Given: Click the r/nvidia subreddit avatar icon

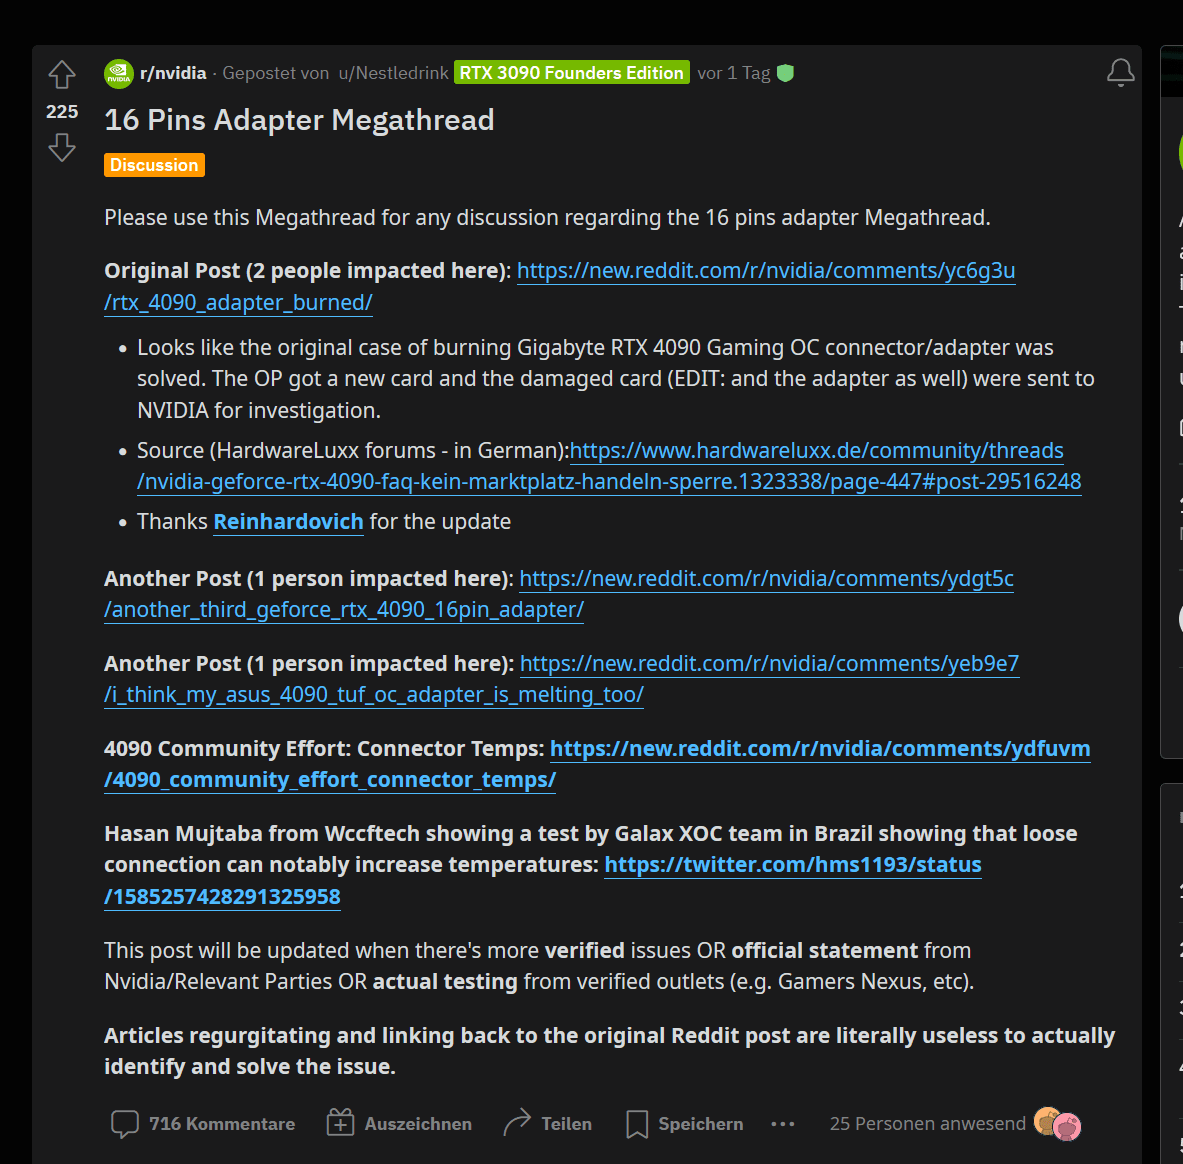Looking at the screenshot, I should [x=118, y=73].
